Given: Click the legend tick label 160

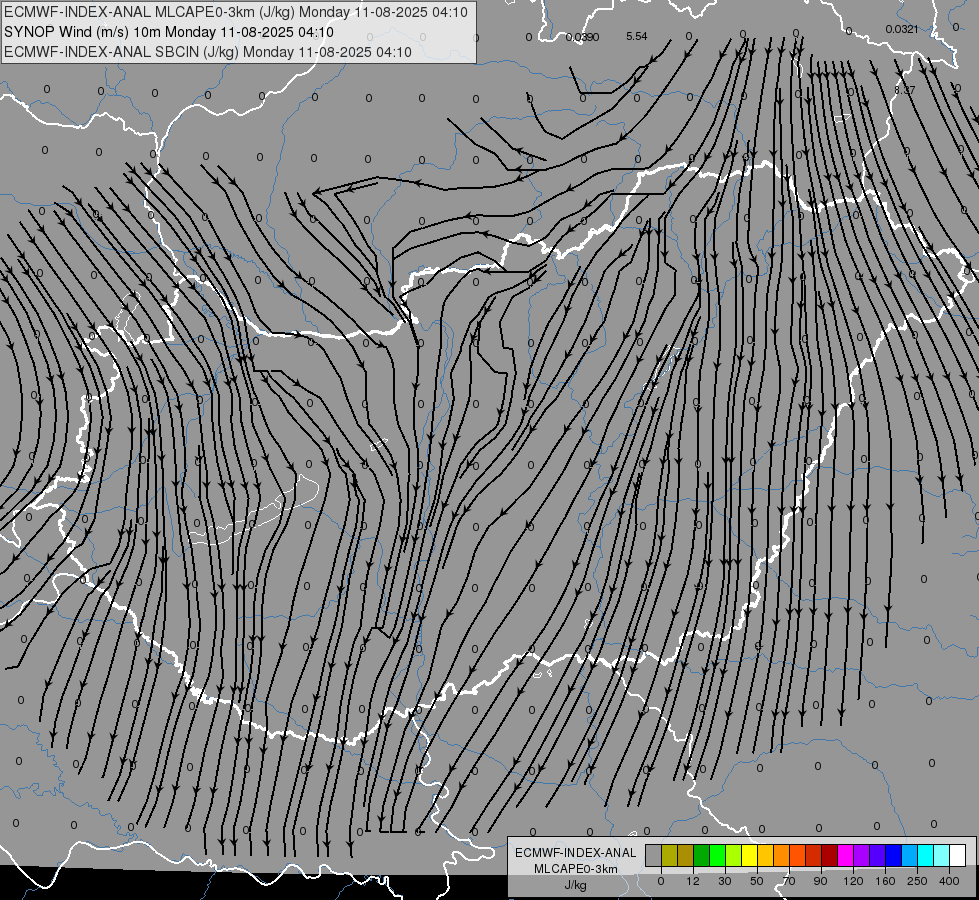Looking at the screenshot, I should click(885, 881).
